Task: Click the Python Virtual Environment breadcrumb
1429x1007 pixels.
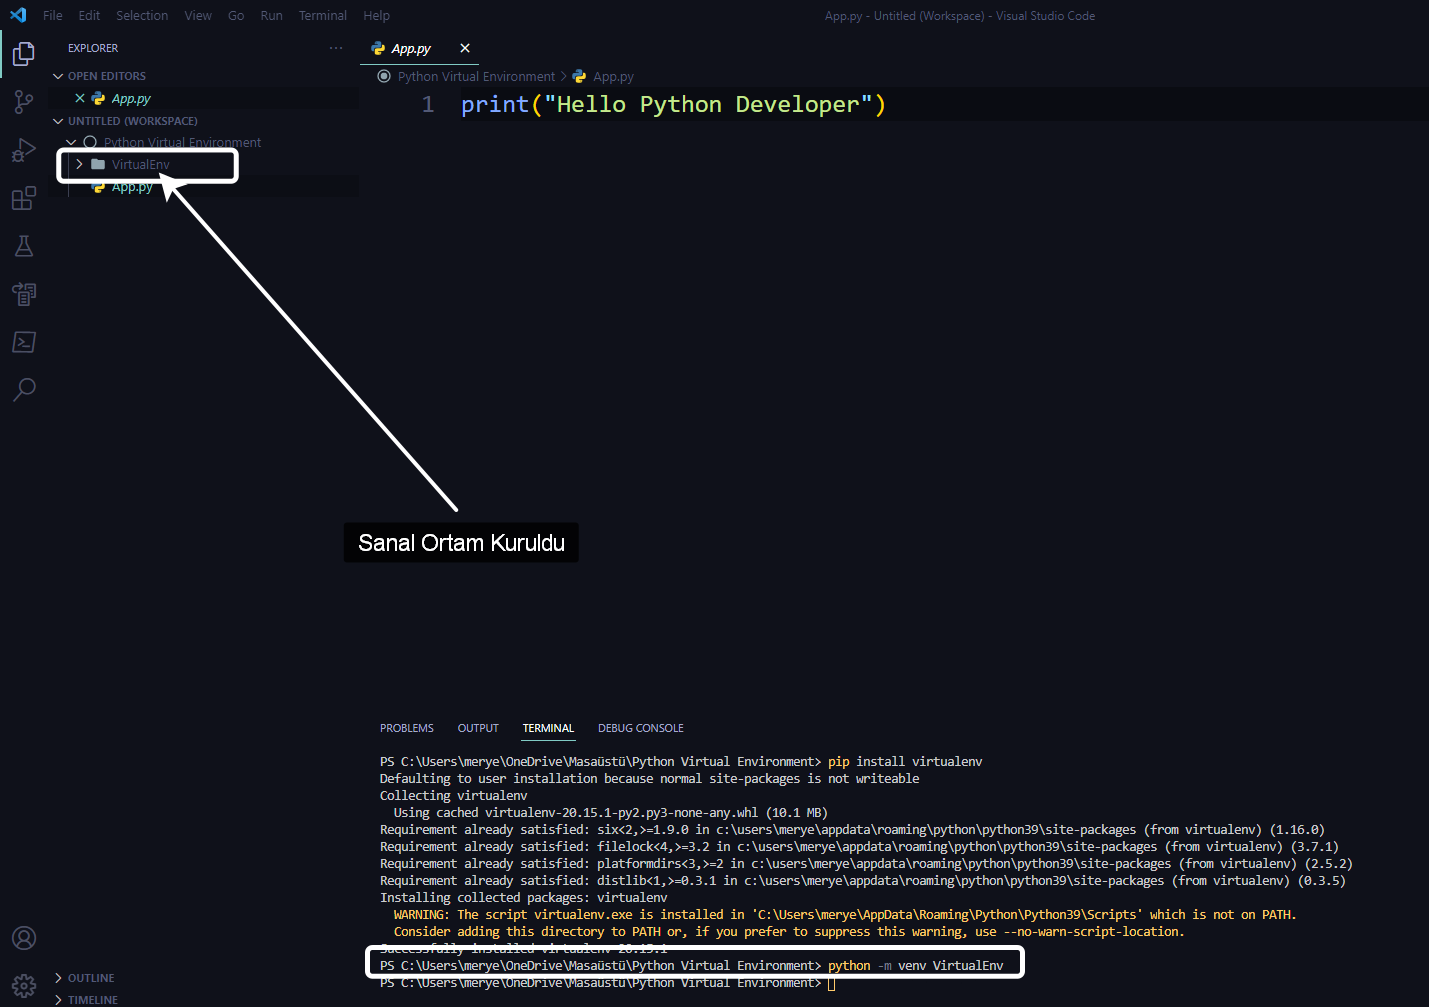Action: (x=475, y=76)
